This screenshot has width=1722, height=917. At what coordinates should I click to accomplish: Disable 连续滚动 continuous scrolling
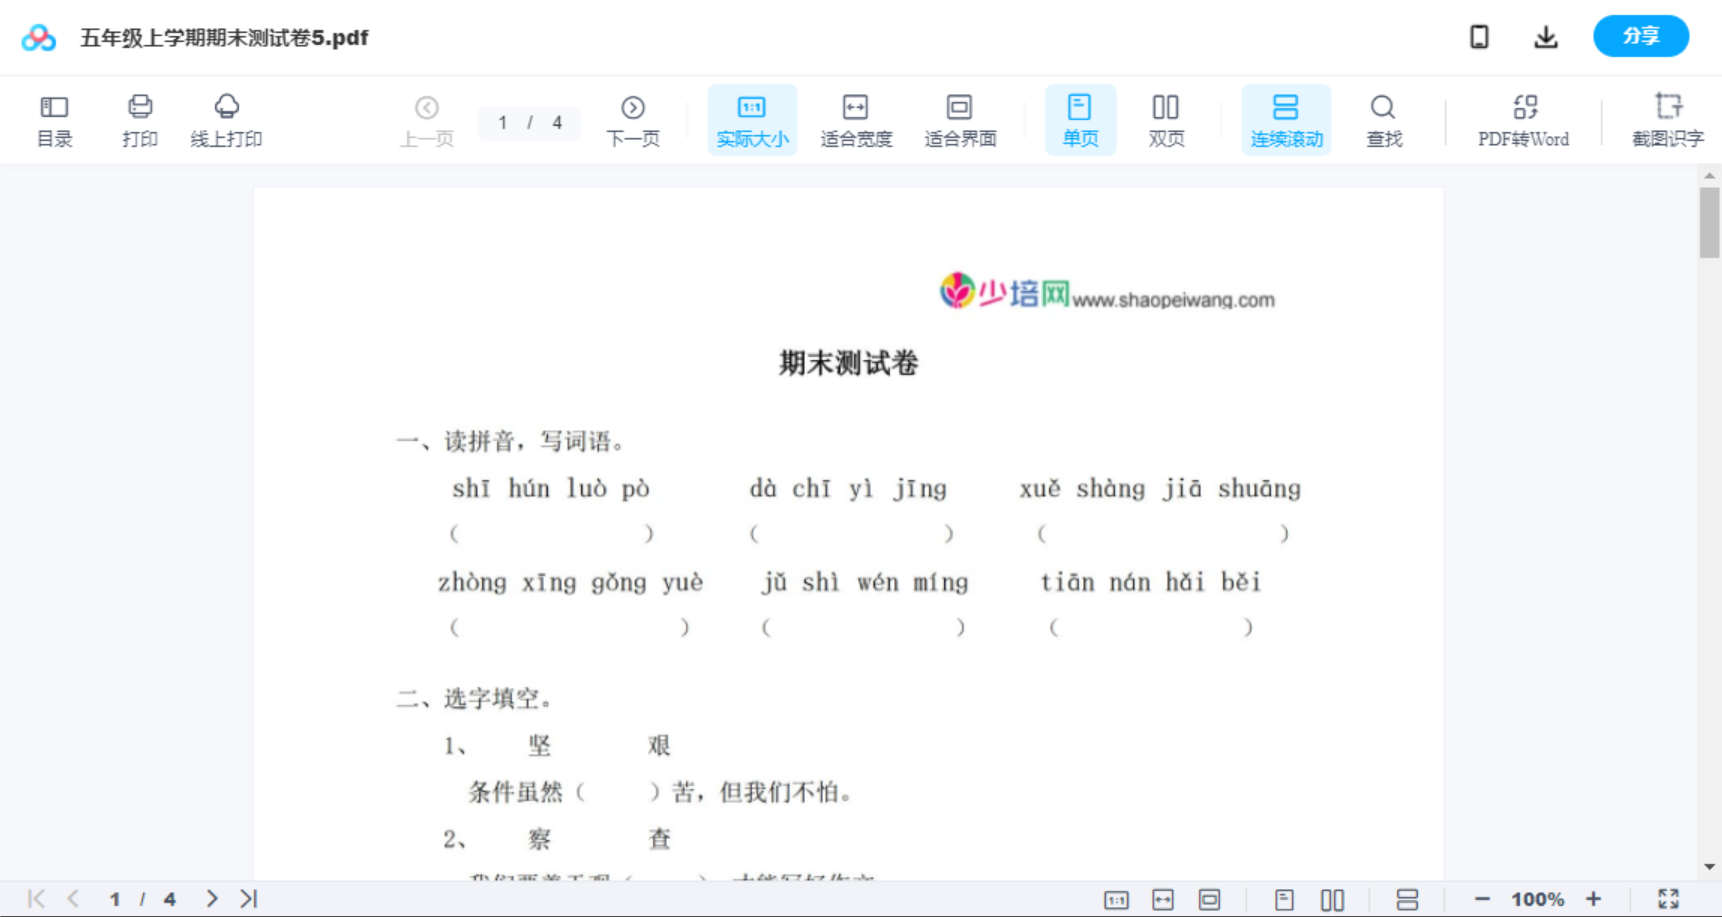1286,119
